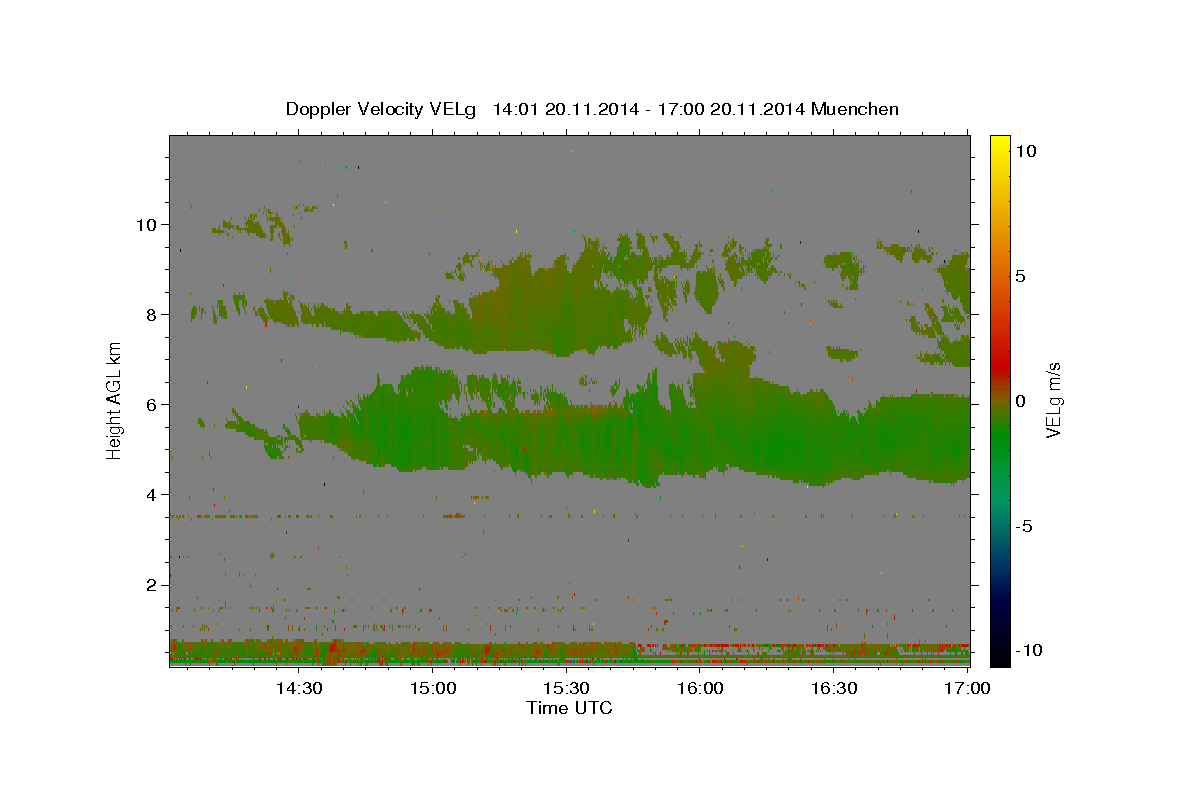Click the plot title "Doppler Velocity VELg"
The image size is (1200, 800).
(x=383, y=109)
